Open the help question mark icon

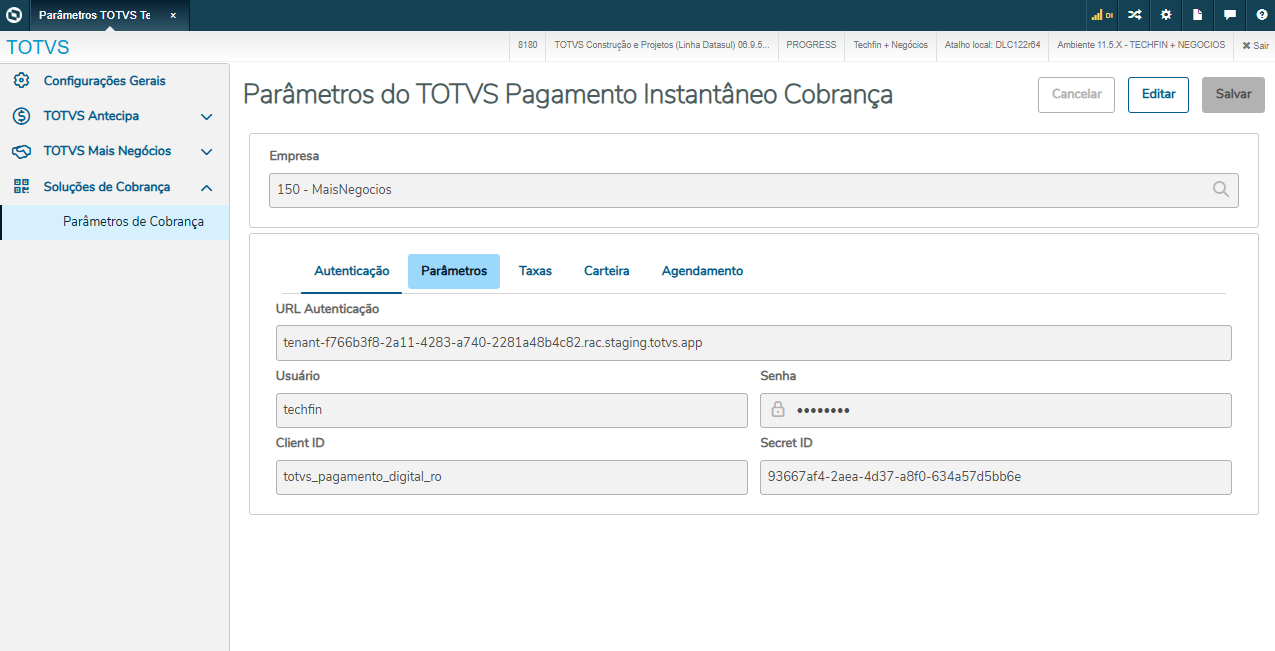tap(1261, 15)
